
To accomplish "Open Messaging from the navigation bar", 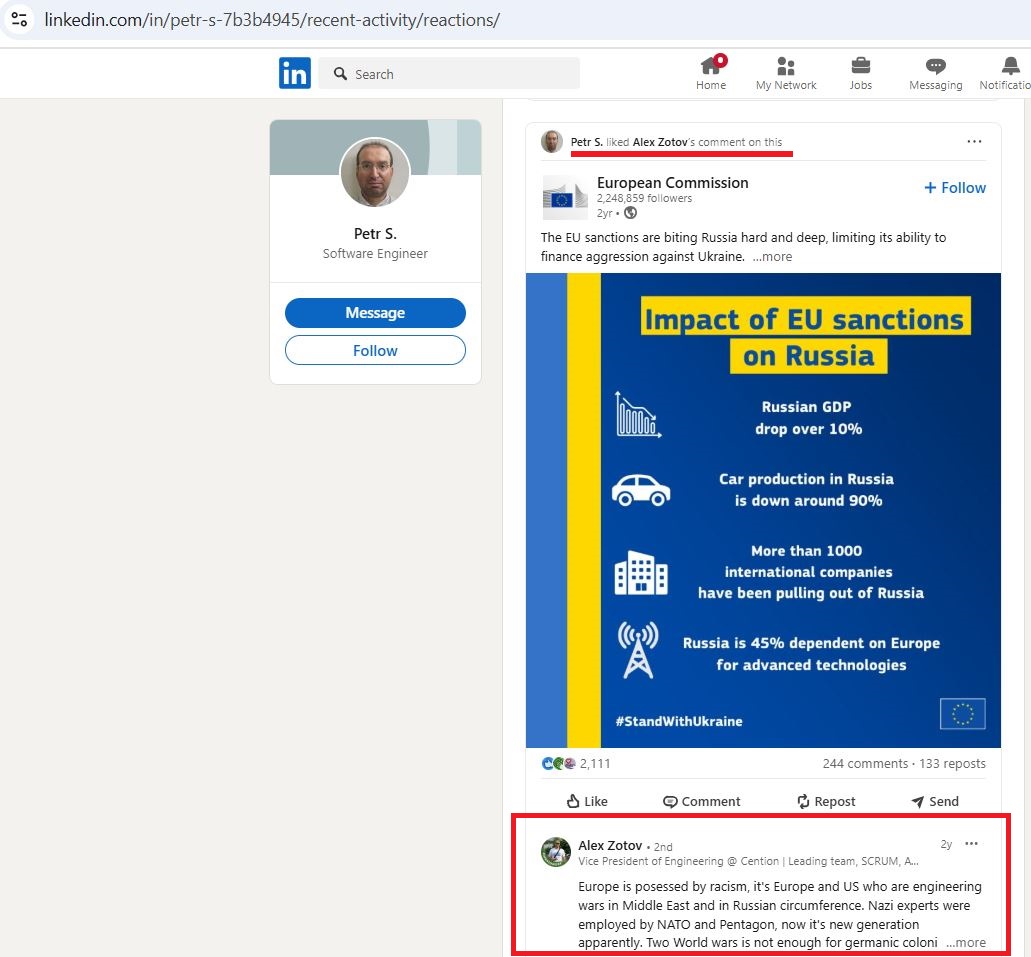I will click(935, 73).
